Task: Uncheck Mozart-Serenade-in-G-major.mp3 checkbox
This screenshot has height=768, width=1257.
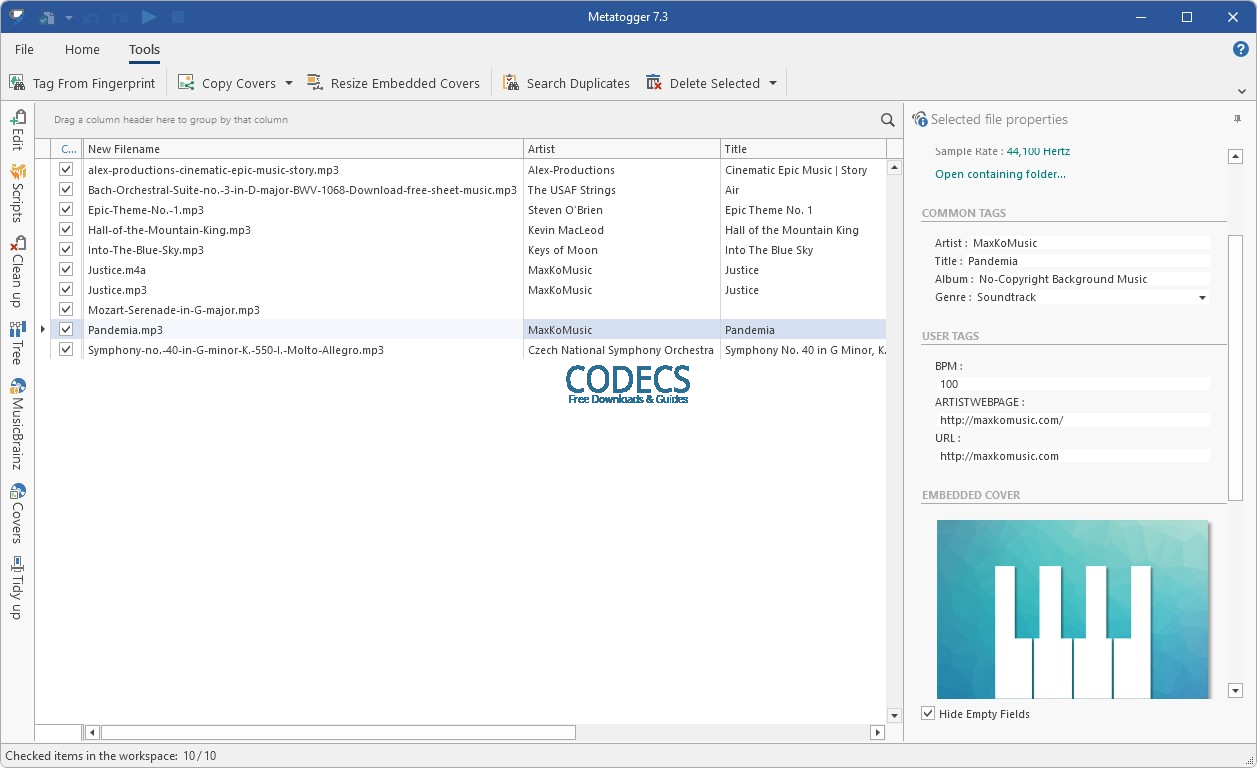Action: tap(66, 309)
